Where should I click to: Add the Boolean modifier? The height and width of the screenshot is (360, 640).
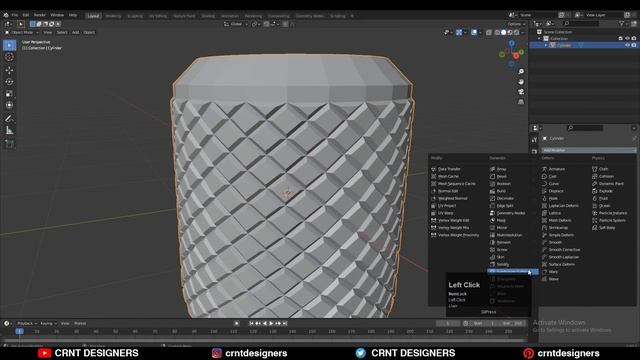504,184
